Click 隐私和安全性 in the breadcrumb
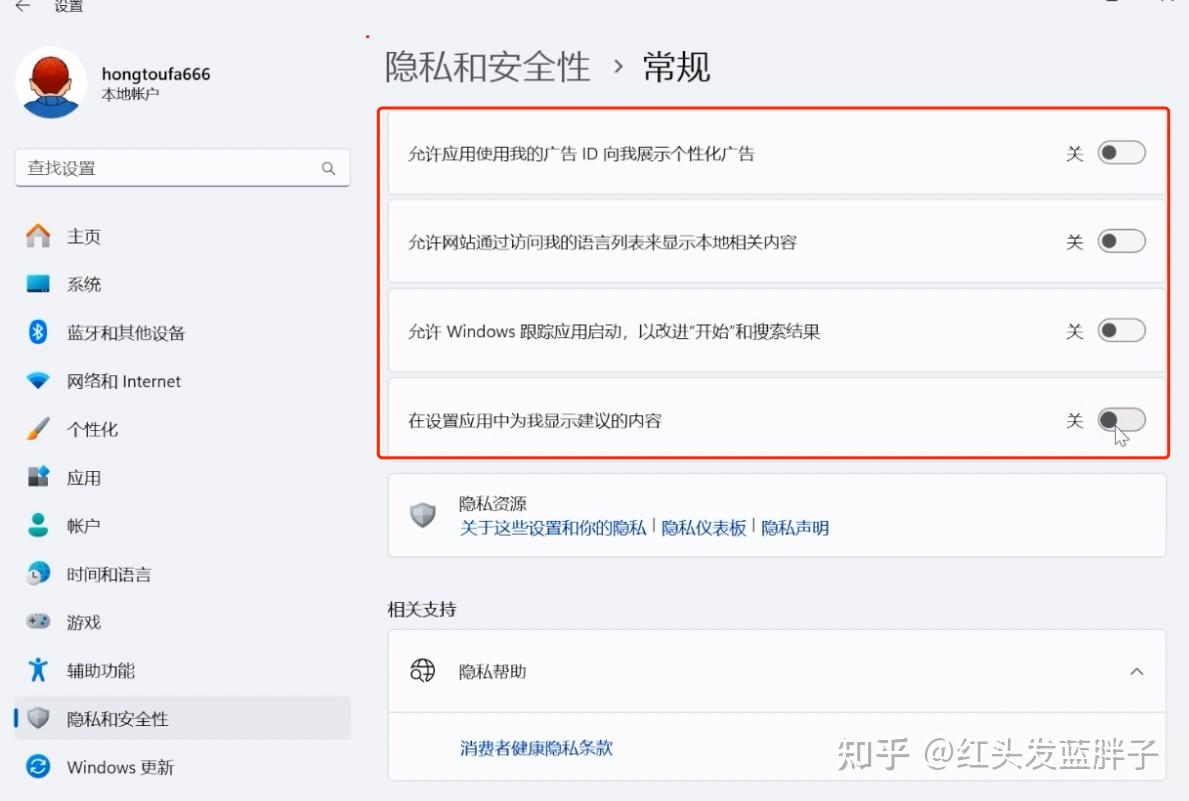This screenshot has height=801, width=1189. click(488, 67)
